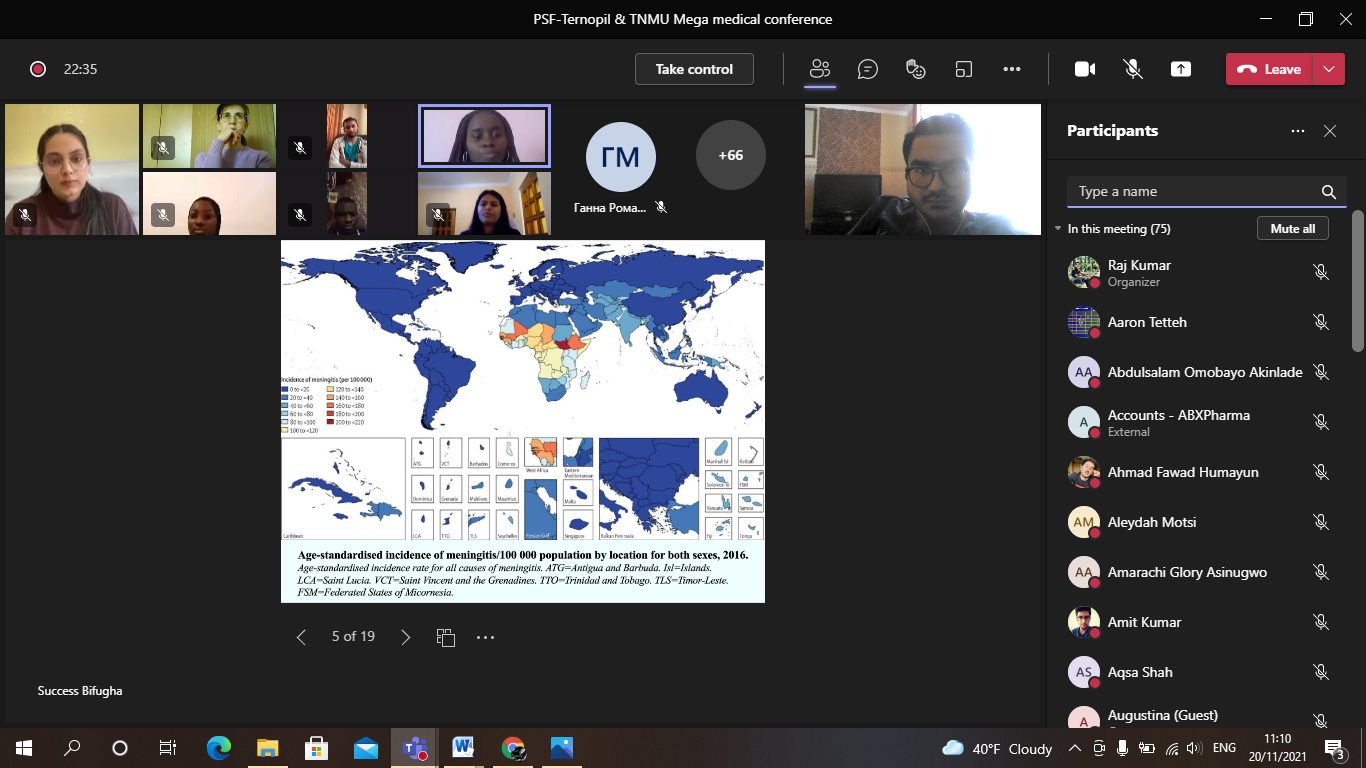Open the dropdown arrow beside Leave
Image resolution: width=1366 pixels, height=768 pixels.
(x=1329, y=69)
